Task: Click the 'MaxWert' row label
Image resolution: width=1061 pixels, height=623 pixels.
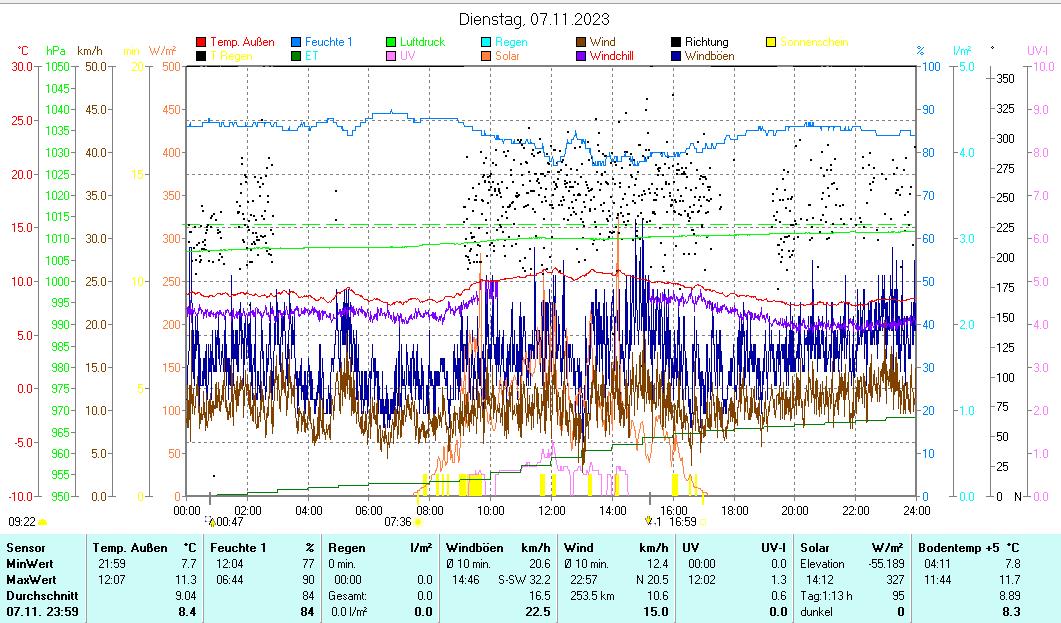Action: [x=31, y=580]
